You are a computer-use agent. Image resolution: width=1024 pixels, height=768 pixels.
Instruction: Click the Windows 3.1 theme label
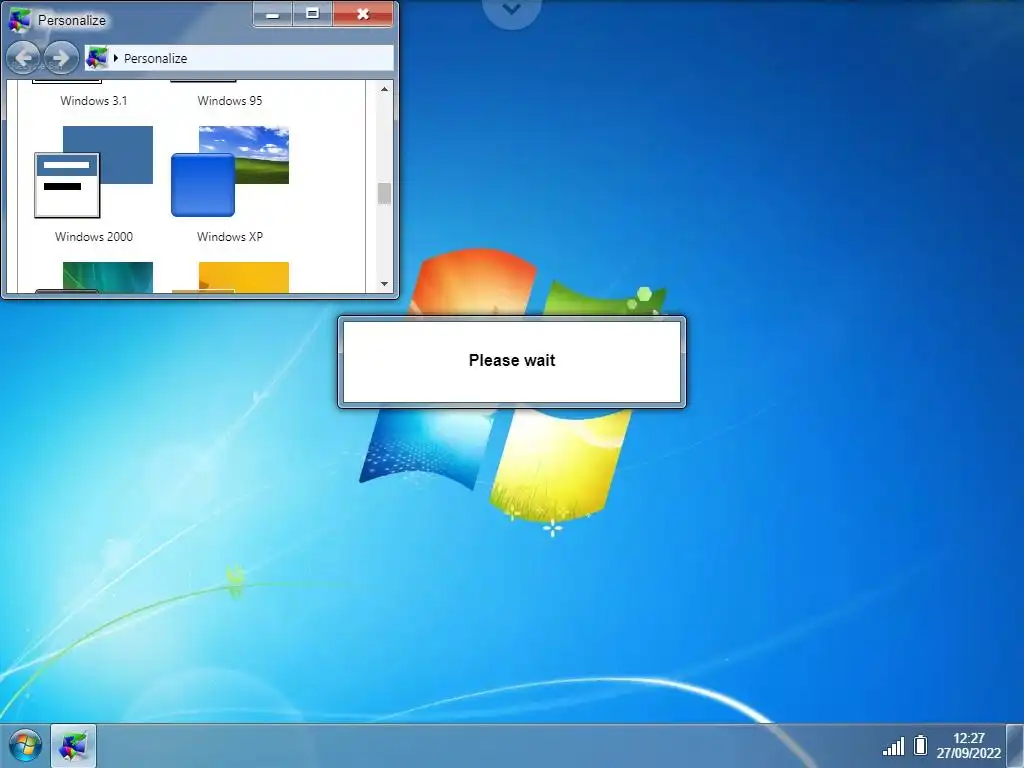(x=93, y=101)
